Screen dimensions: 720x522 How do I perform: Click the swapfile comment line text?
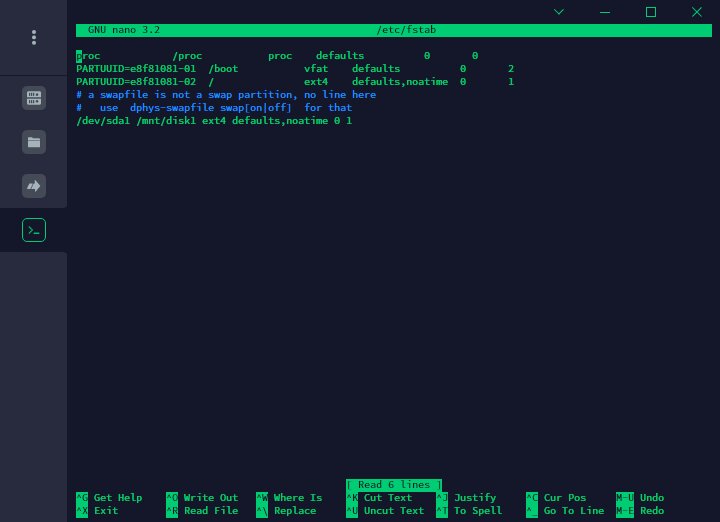226,95
